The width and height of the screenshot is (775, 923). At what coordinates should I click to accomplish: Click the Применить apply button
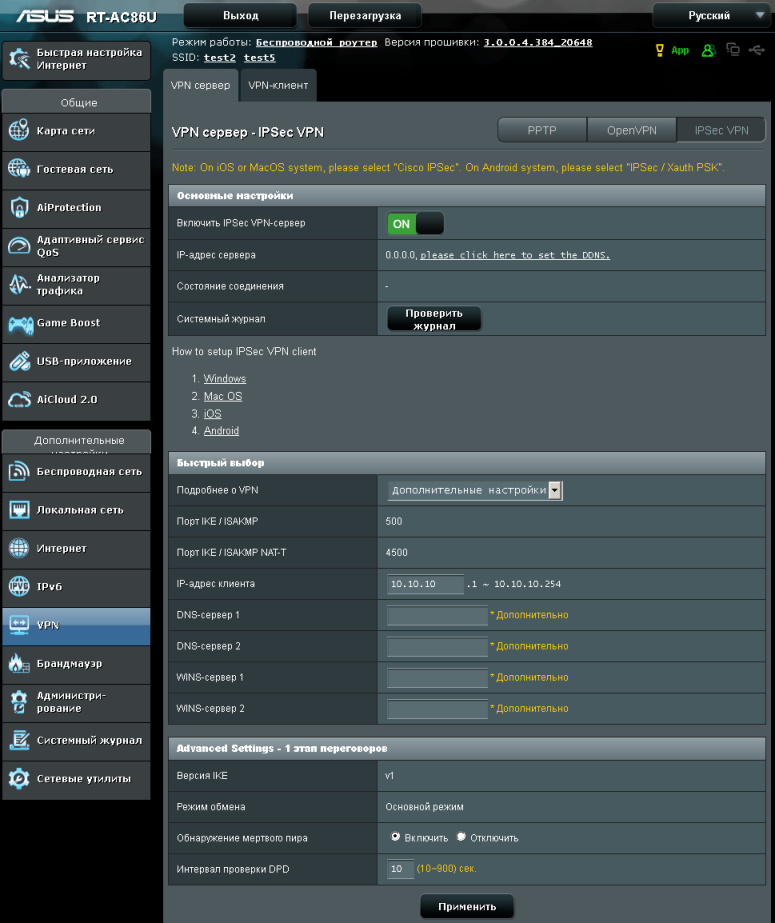467,907
